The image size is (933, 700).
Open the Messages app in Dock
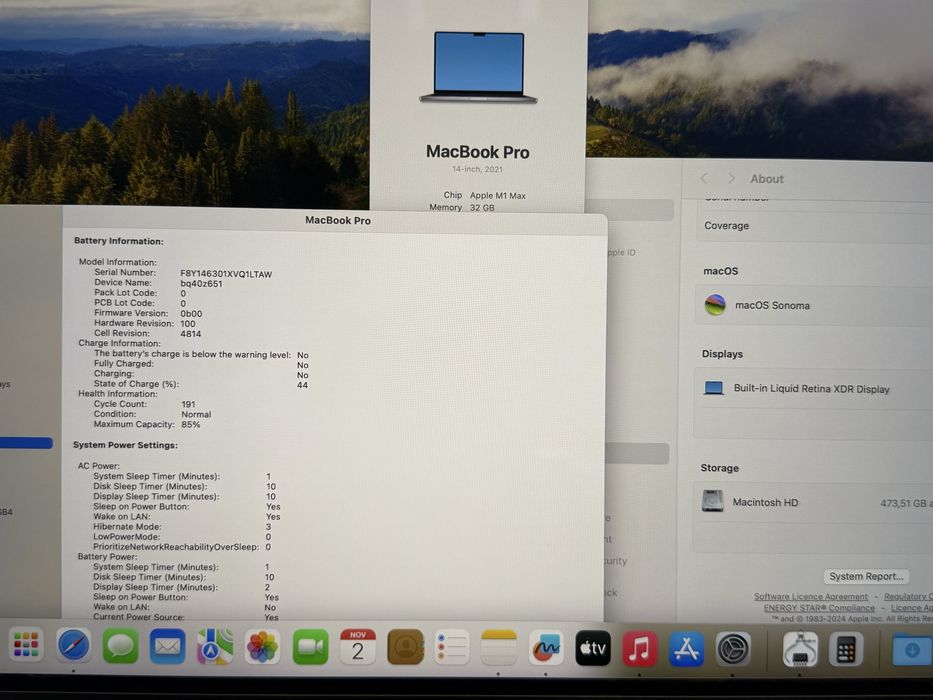(x=121, y=646)
